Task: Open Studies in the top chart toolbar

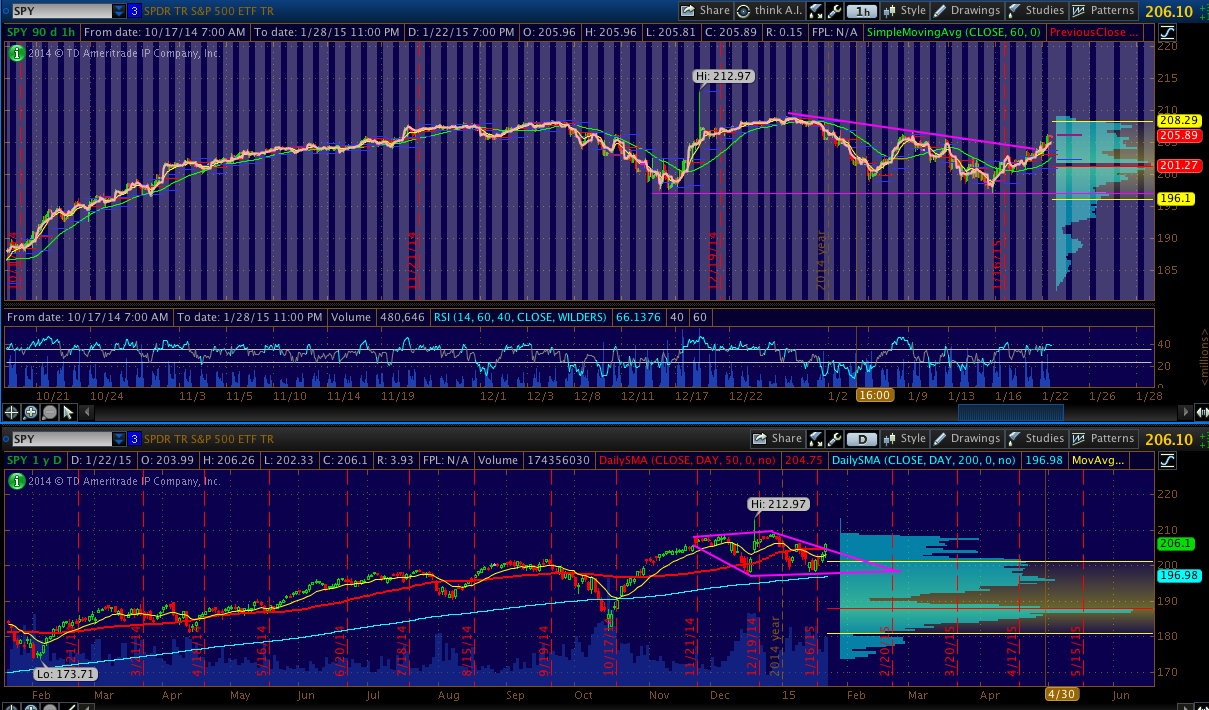Action: (1035, 11)
